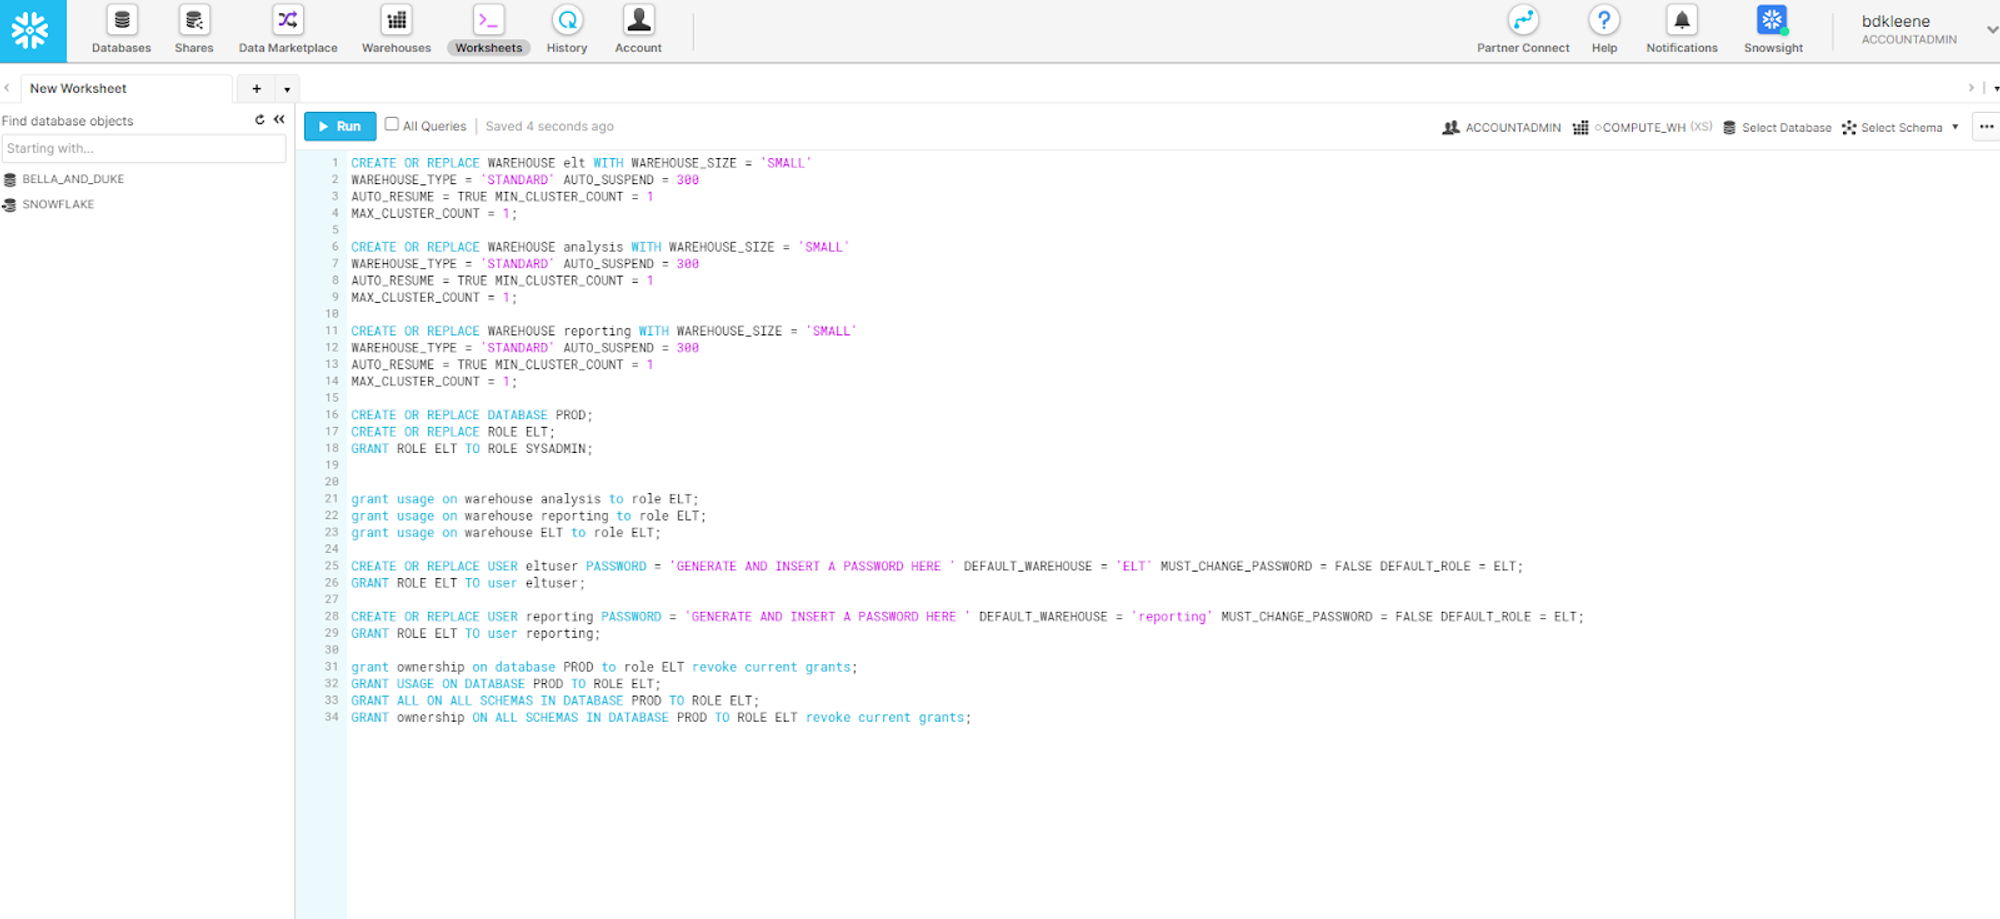Image resolution: width=2000 pixels, height=919 pixels.
Task: Click 'grant ownership on database PROD' line
Action: pos(604,667)
